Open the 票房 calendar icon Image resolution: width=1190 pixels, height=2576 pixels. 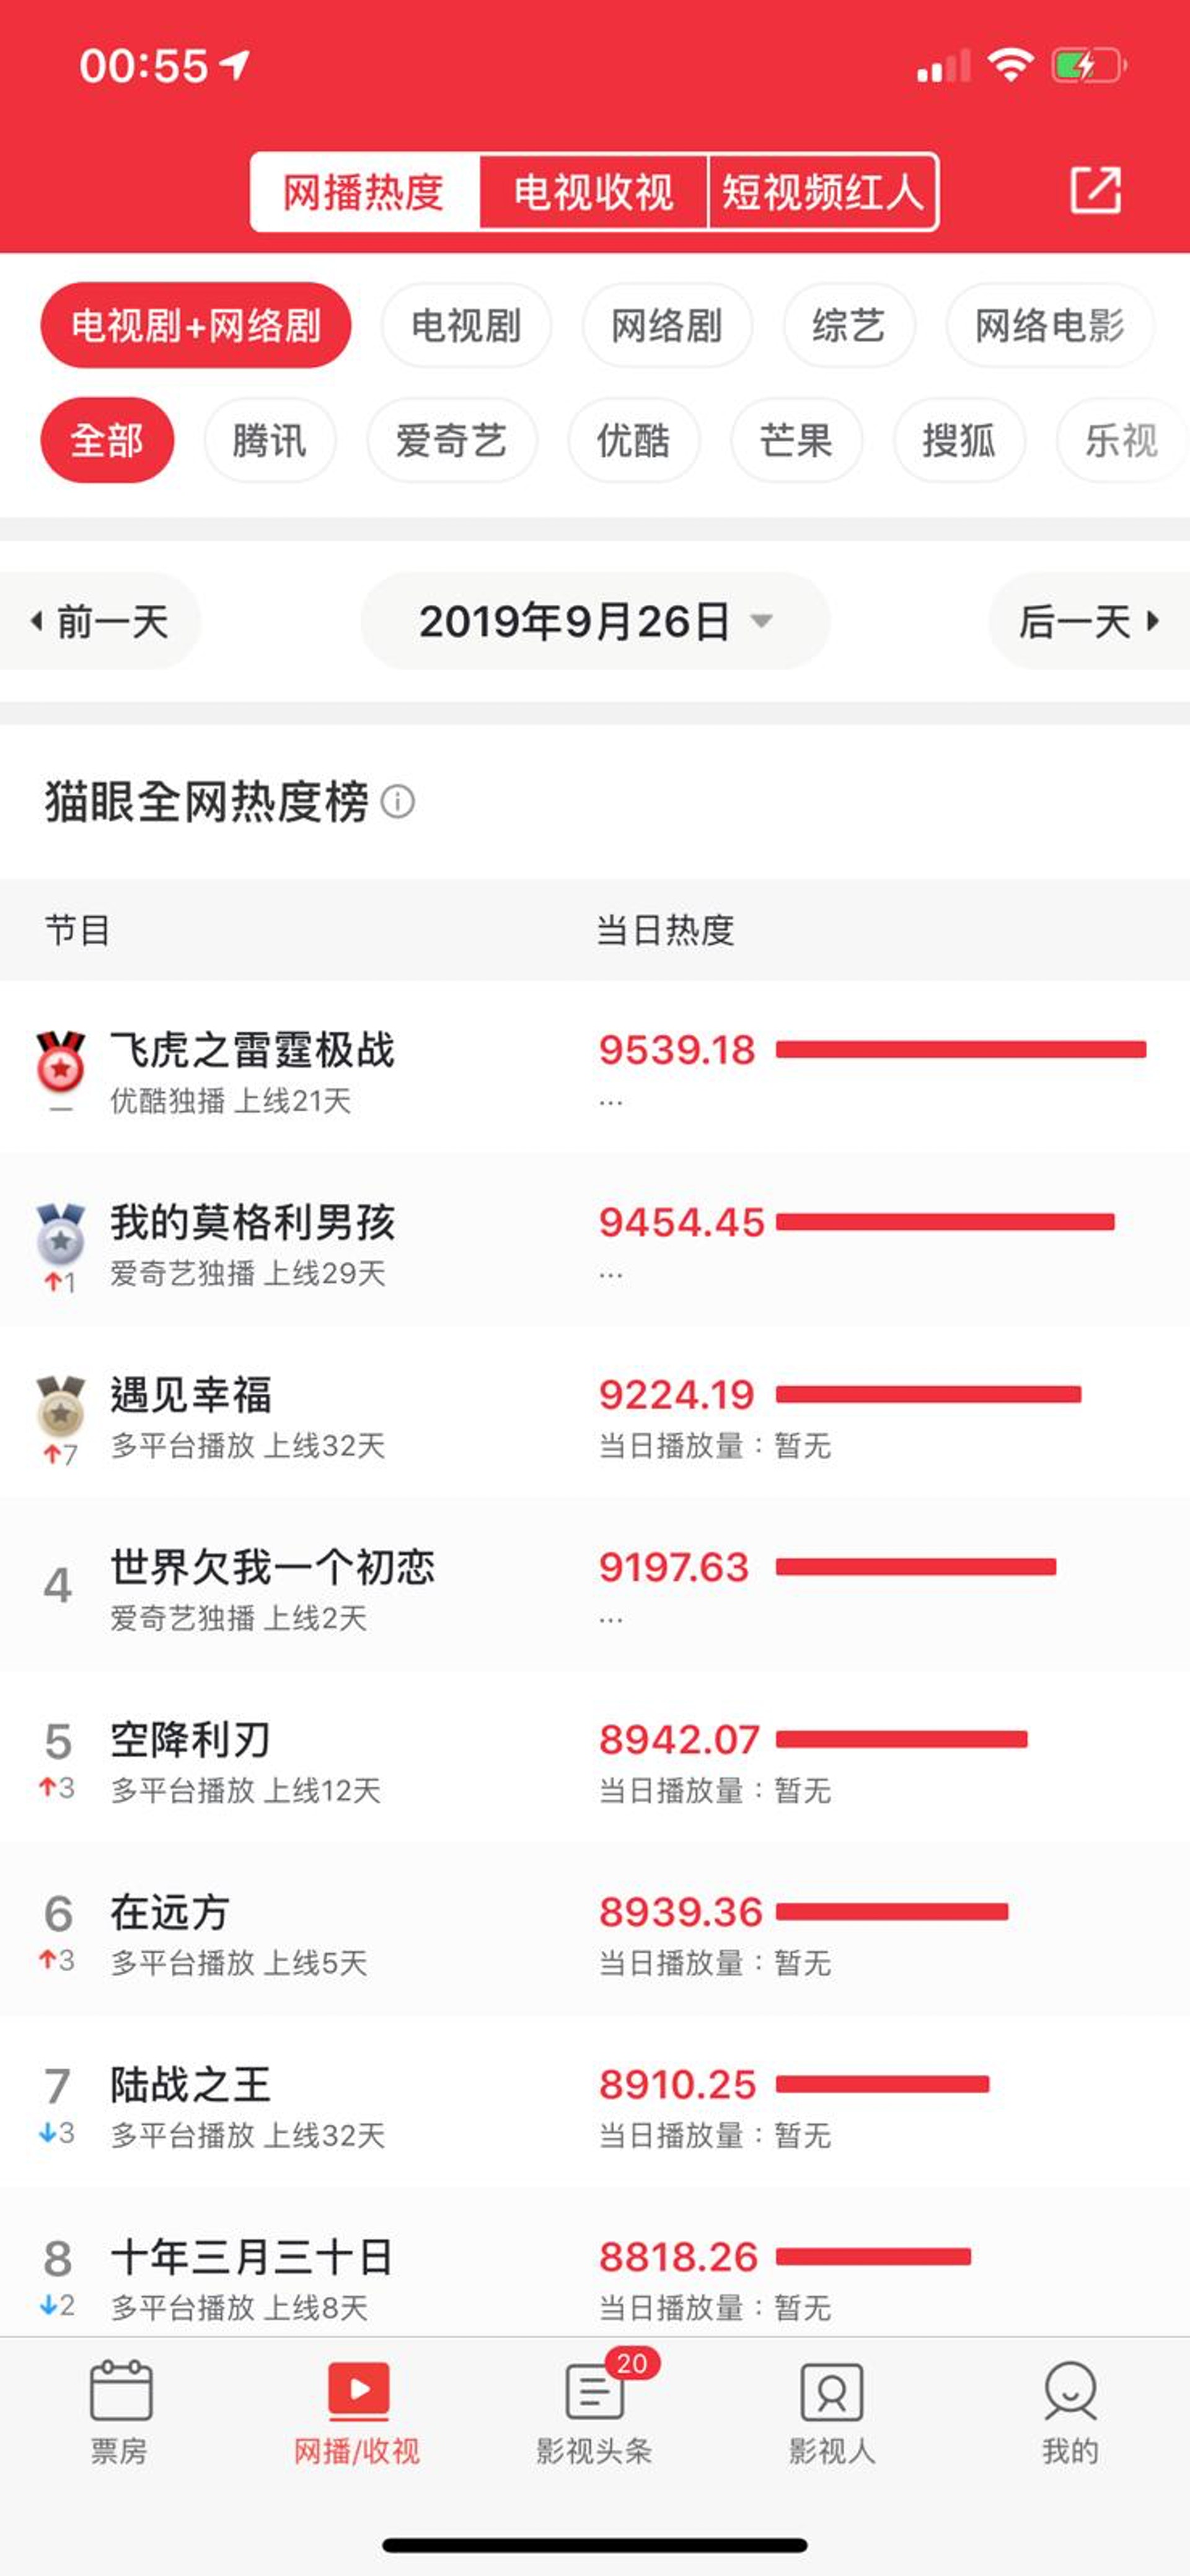point(120,2389)
